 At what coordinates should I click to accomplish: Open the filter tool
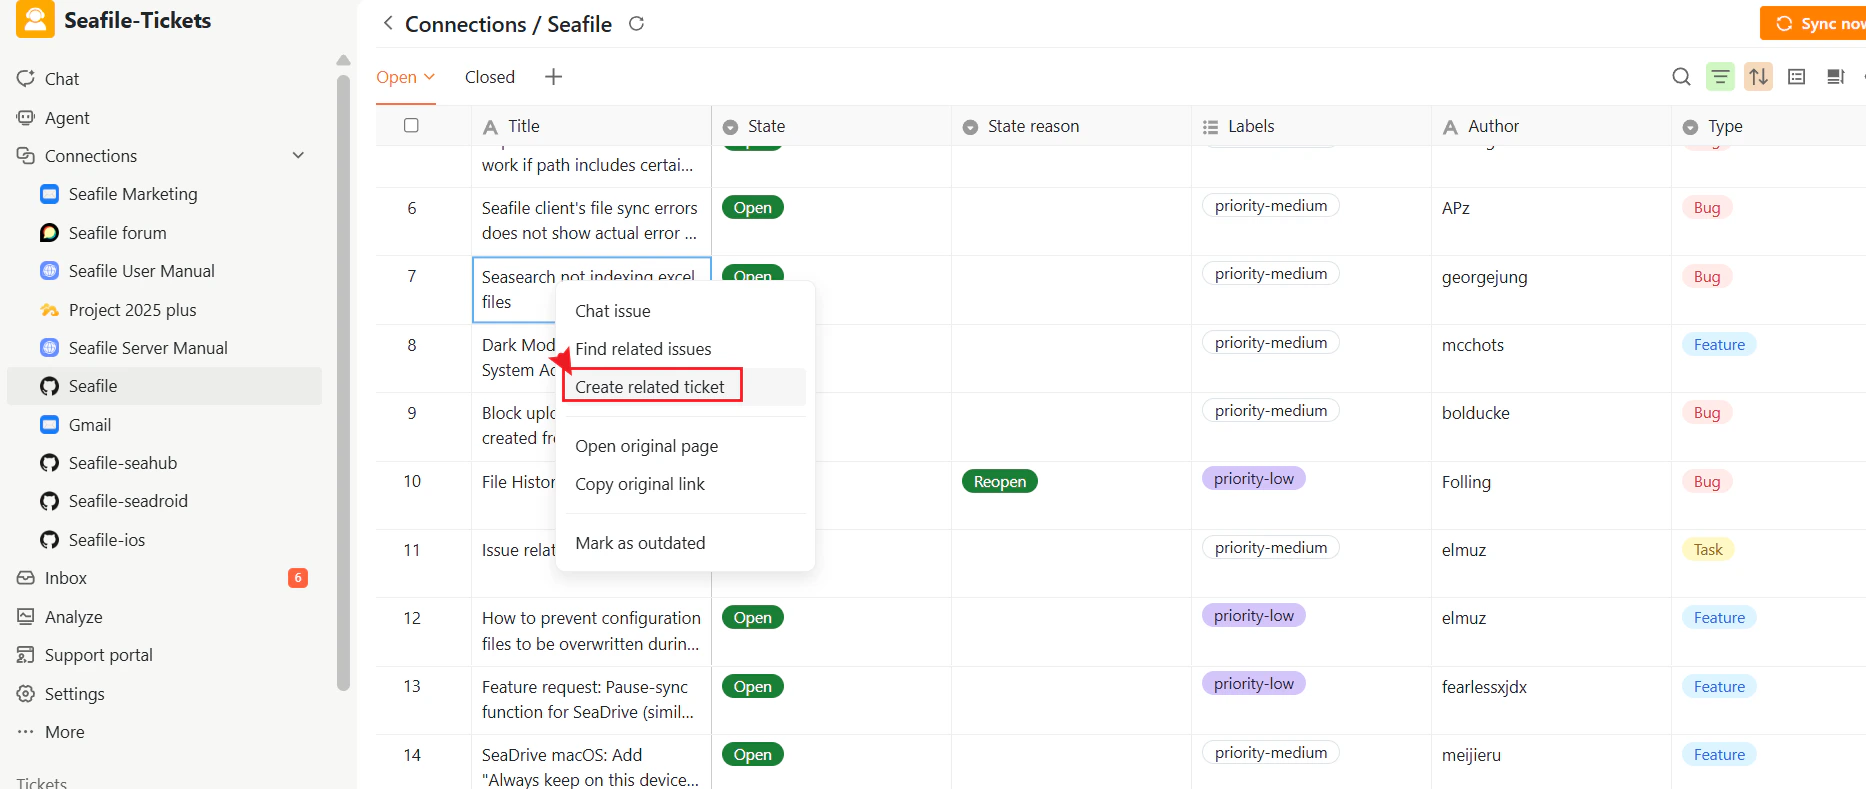1720,77
